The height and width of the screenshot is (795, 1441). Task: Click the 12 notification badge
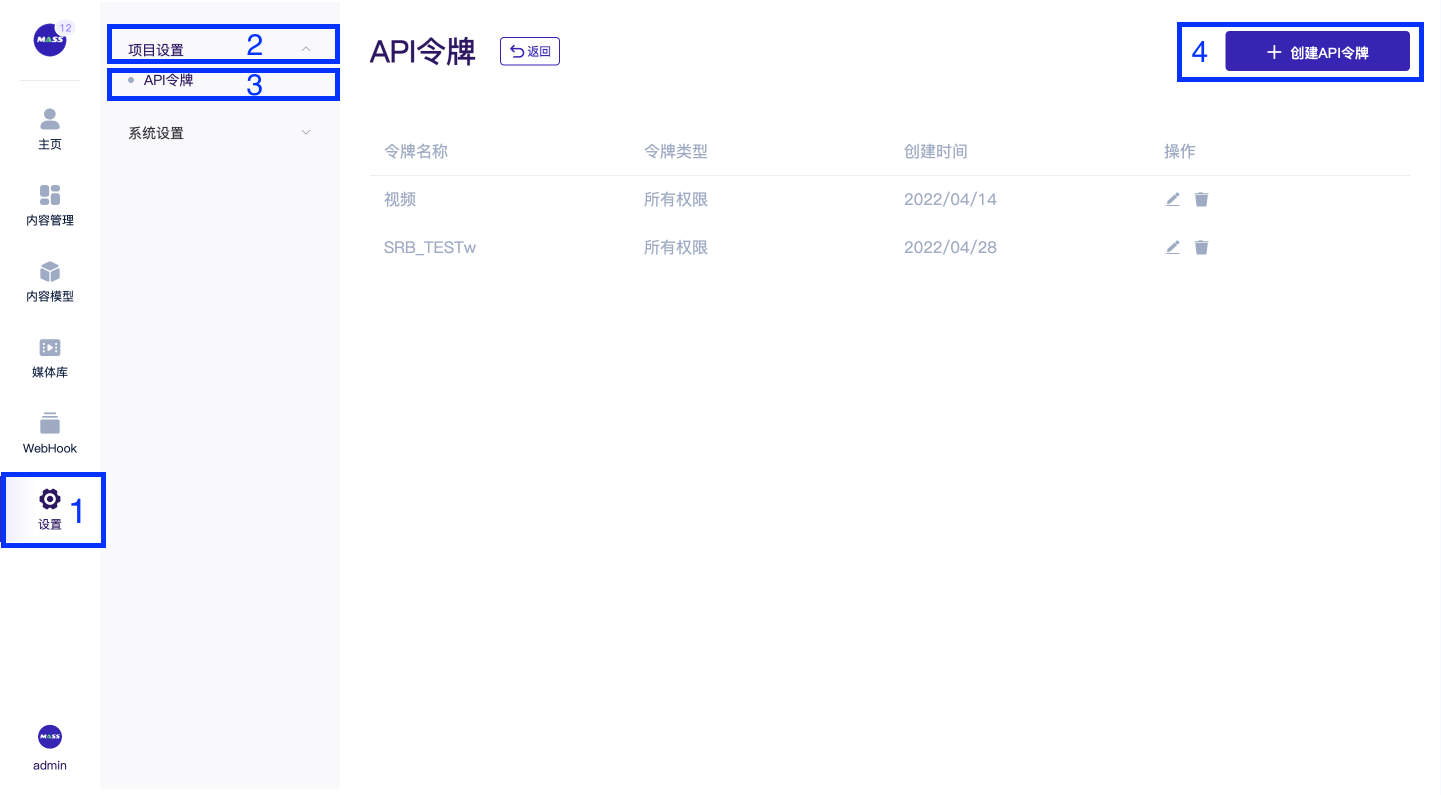66,27
